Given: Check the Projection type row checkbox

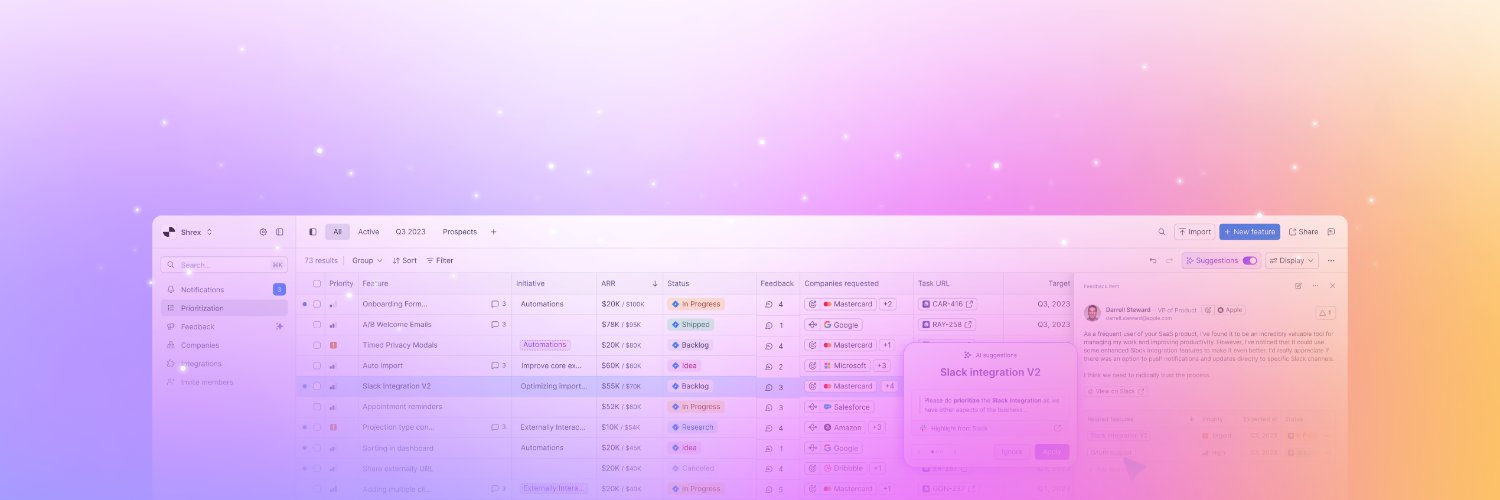Looking at the screenshot, I should coord(317,427).
